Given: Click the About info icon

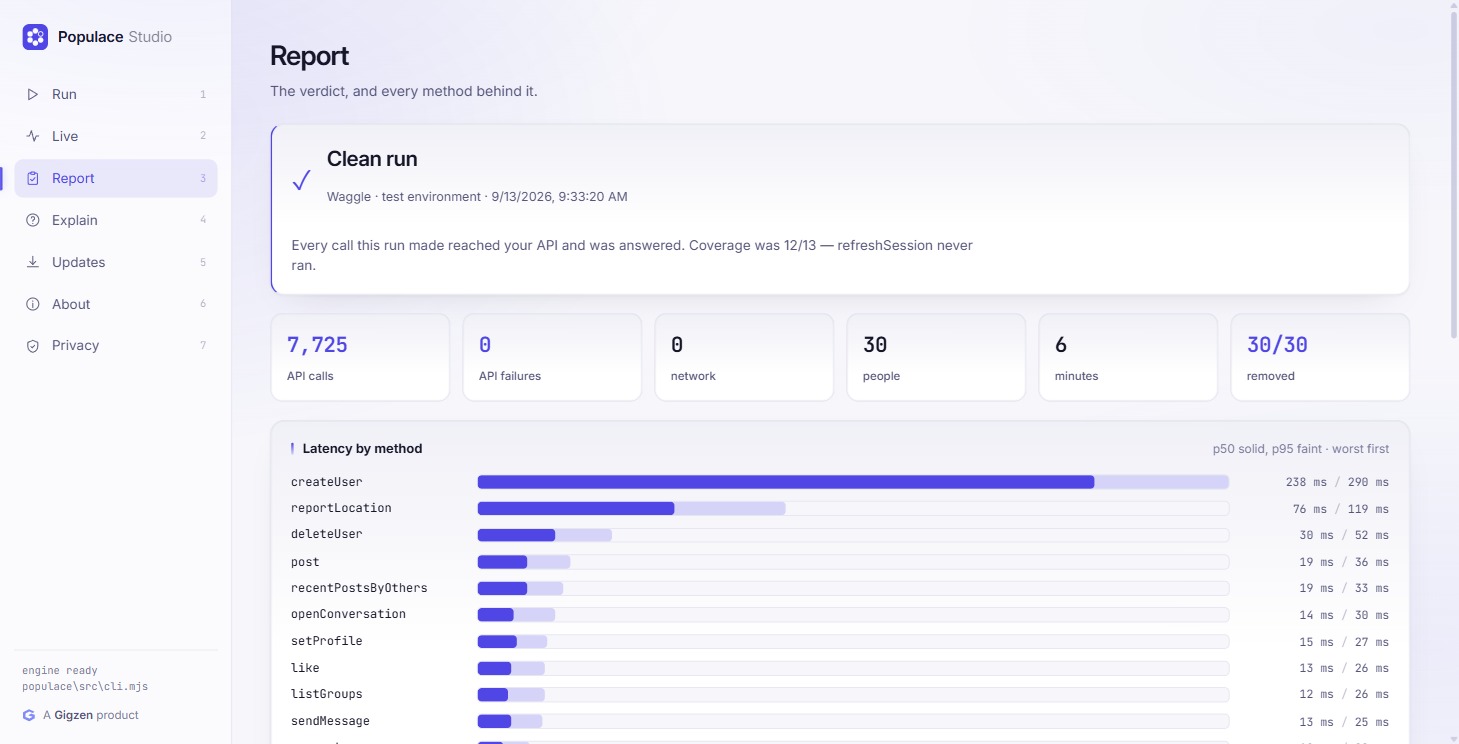Looking at the screenshot, I should (x=33, y=304).
